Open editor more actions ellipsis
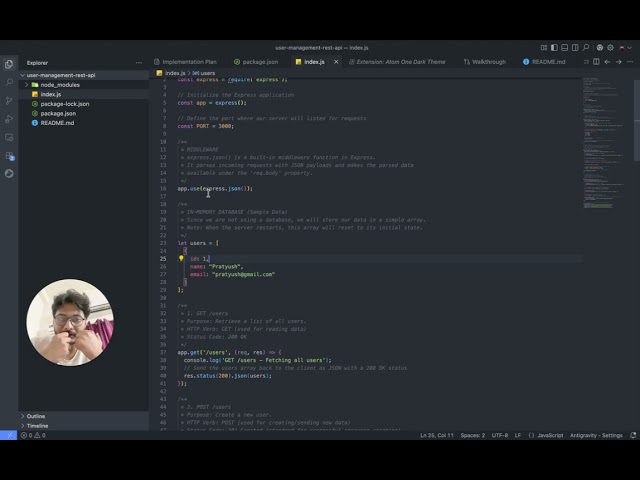Viewport: 640px width, 480px height. pos(630,62)
